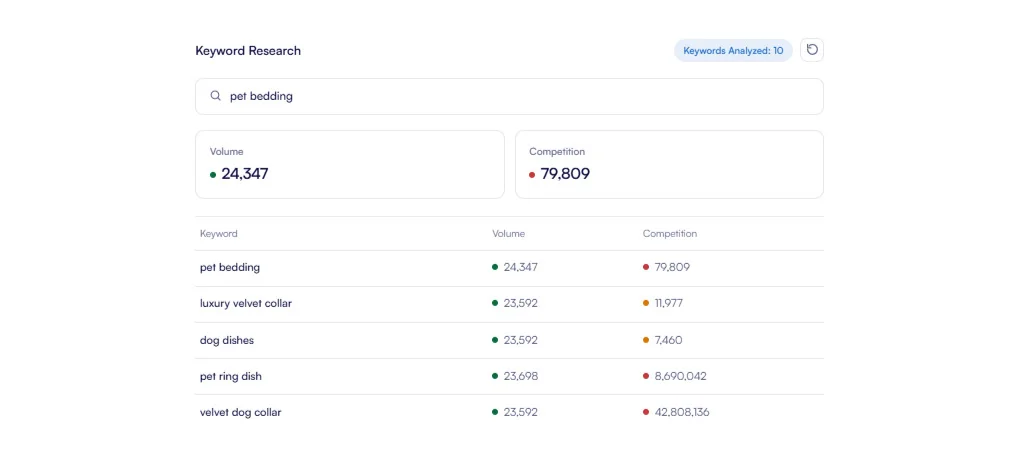Screen dimensions: 1026x466
Task: Click competition value 42,808,136
Action: (x=682, y=412)
